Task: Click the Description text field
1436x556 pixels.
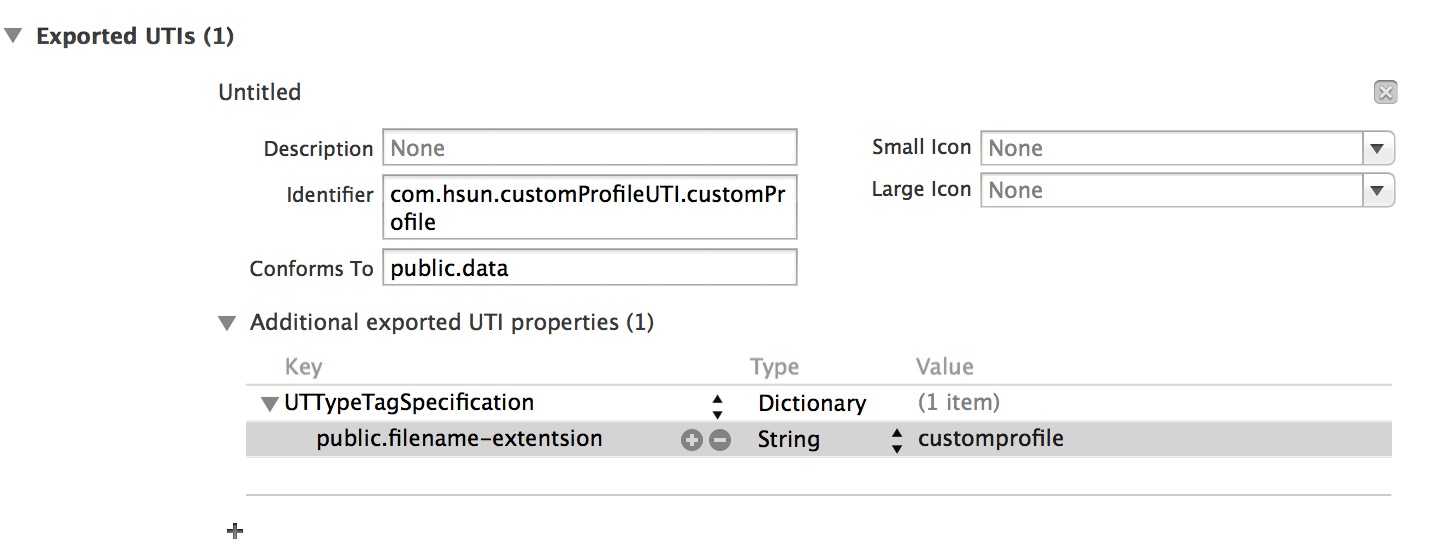Action: [589, 148]
